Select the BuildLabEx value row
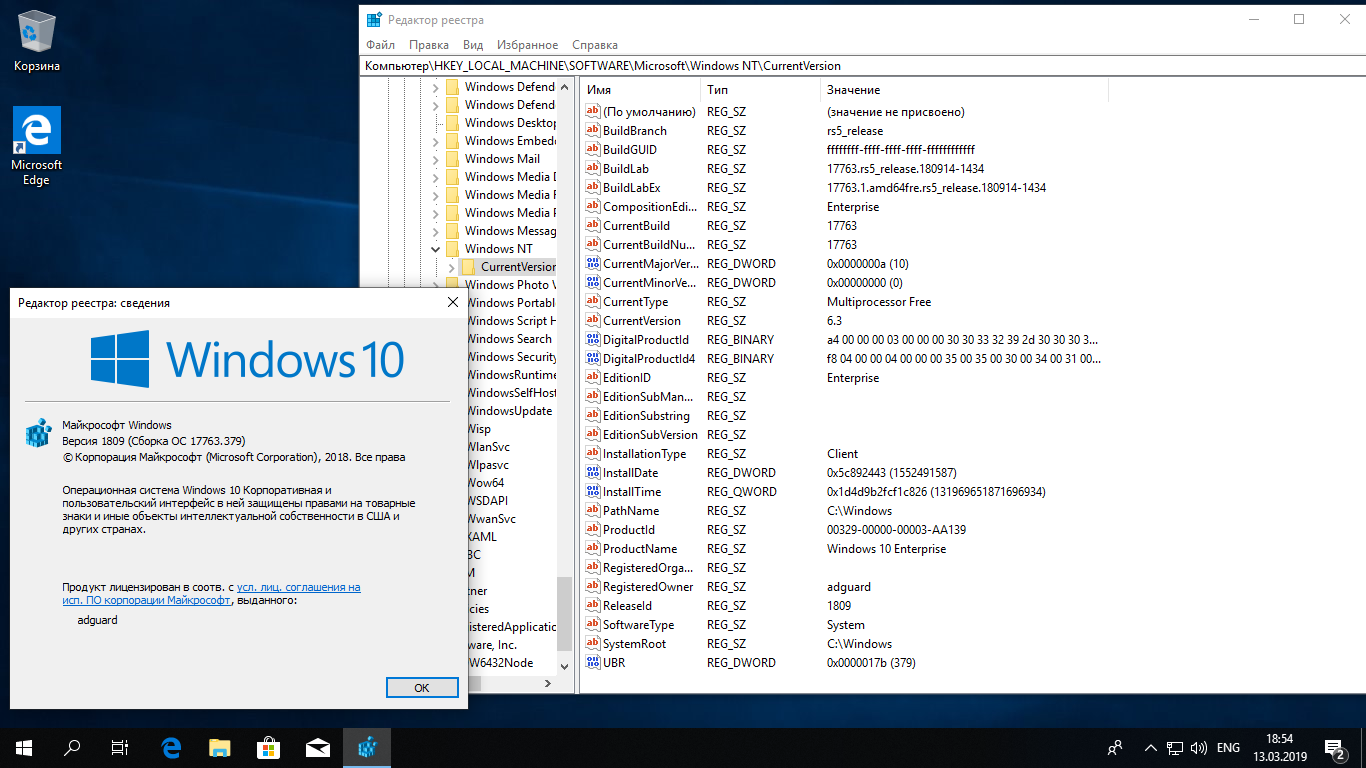 846,188
